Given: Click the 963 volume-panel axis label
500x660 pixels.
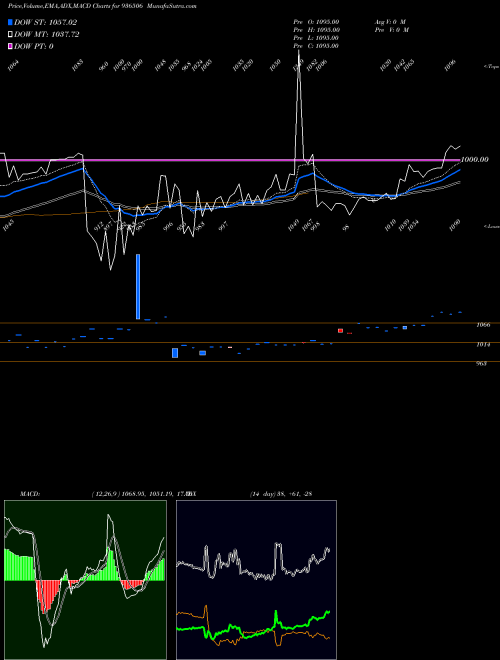Looking at the screenshot, I should [481, 363].
